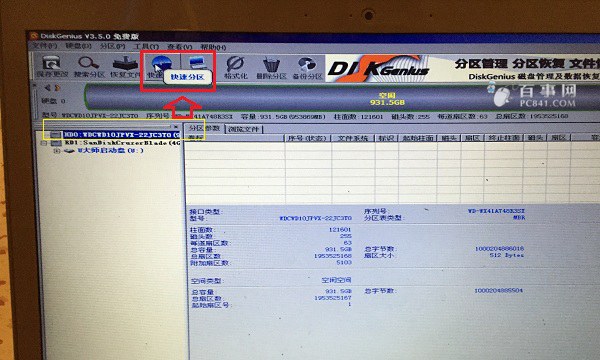Image resolution: width=600 pixels, height=360 pixels.
Task: Click the MBR partition table type value
Action: point(519,217)
